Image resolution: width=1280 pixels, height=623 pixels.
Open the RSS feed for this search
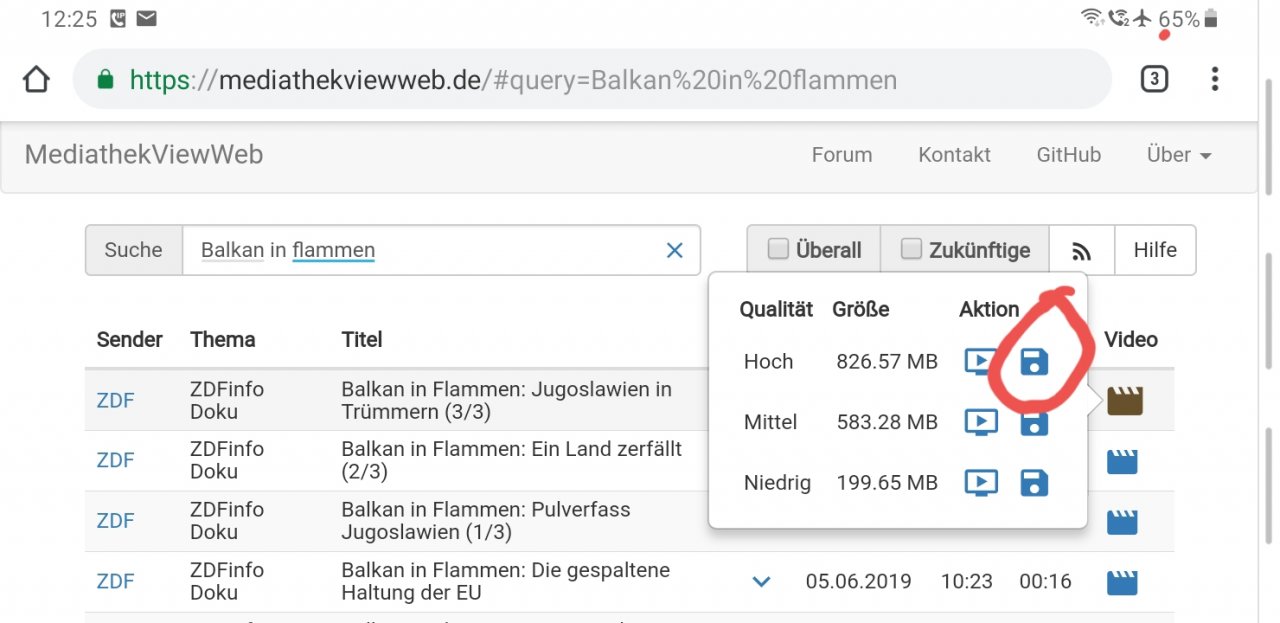coord(1081,251)
